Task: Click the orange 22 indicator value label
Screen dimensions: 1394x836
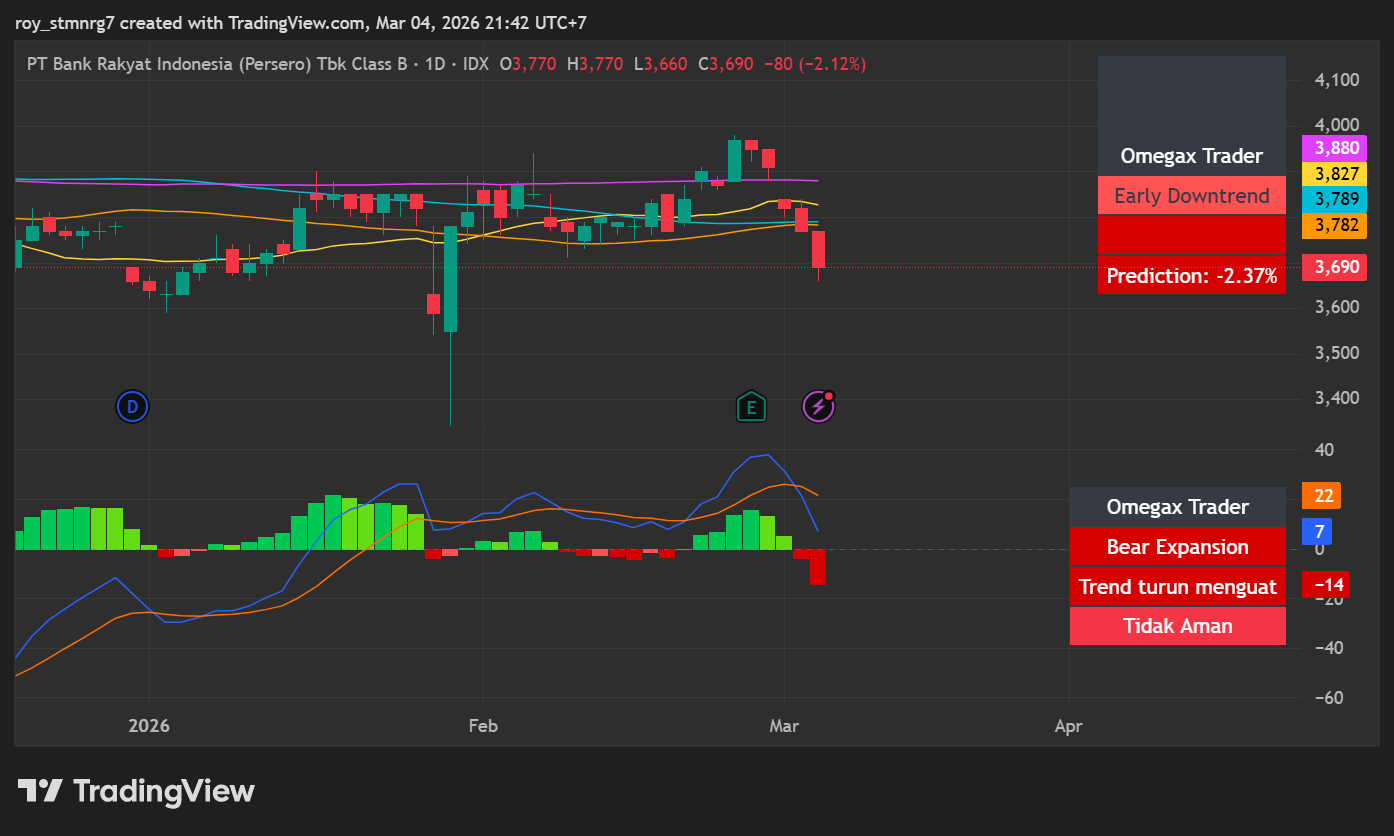Action: 1320,495
